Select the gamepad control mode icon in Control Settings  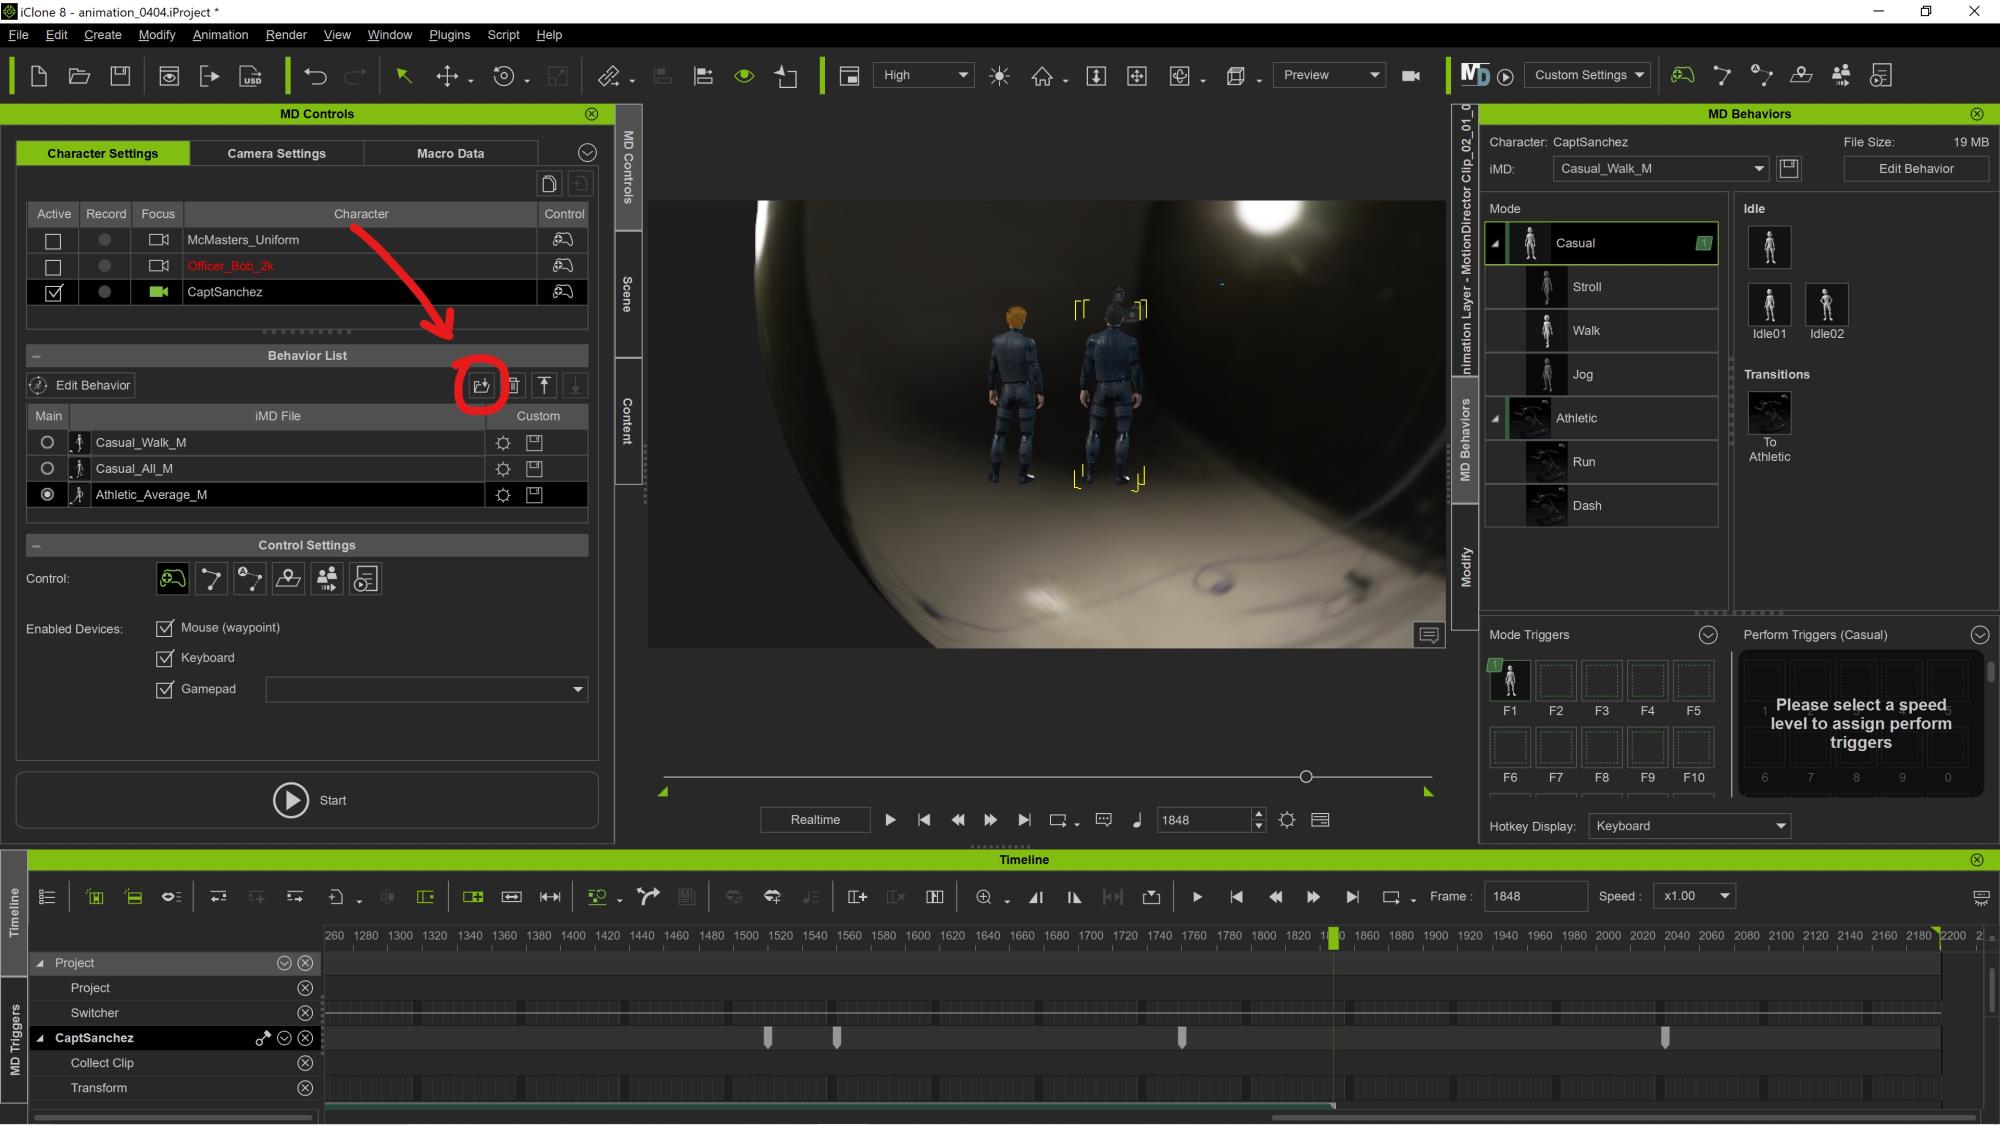click(172, 579)
